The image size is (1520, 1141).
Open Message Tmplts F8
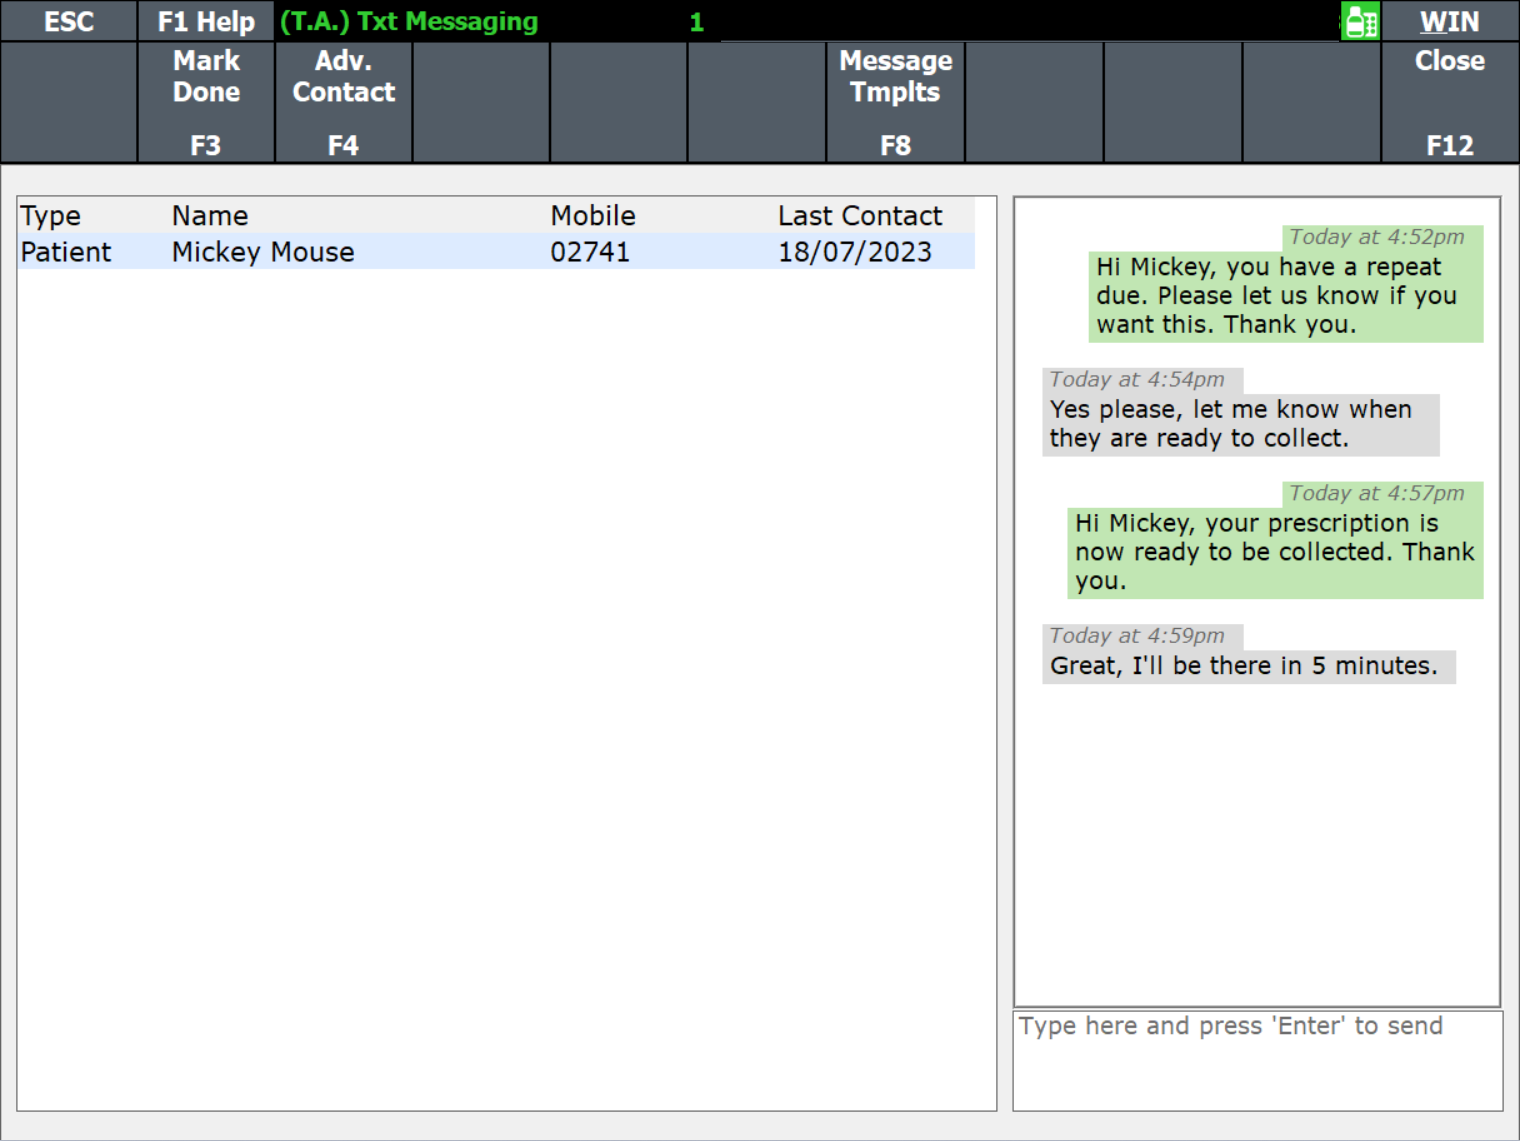point(895,102)
